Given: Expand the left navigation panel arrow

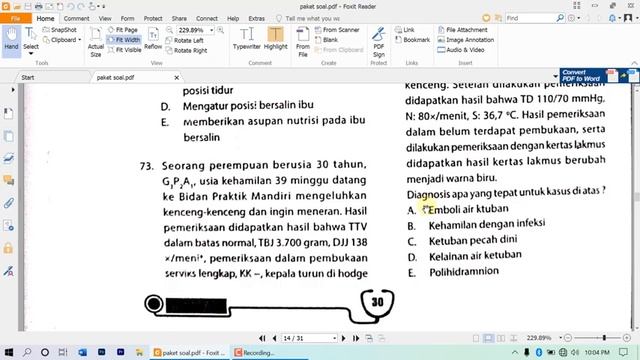Looking at the screenshot, I should coord(13,89).
